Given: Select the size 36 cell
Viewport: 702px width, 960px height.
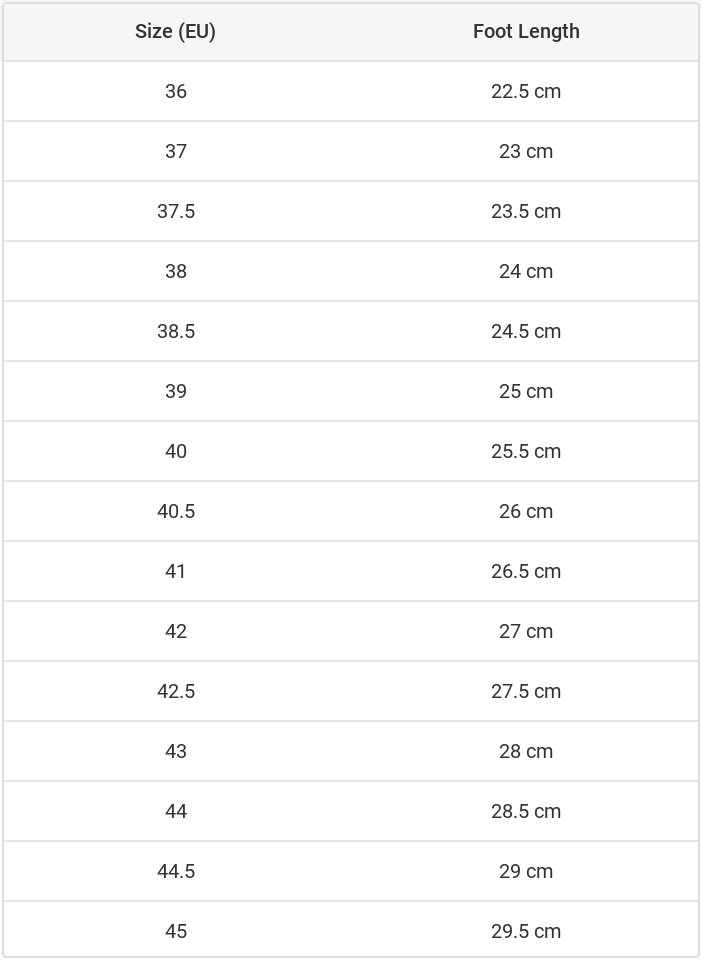Looking at the screenshot, I should pos(176,91).
